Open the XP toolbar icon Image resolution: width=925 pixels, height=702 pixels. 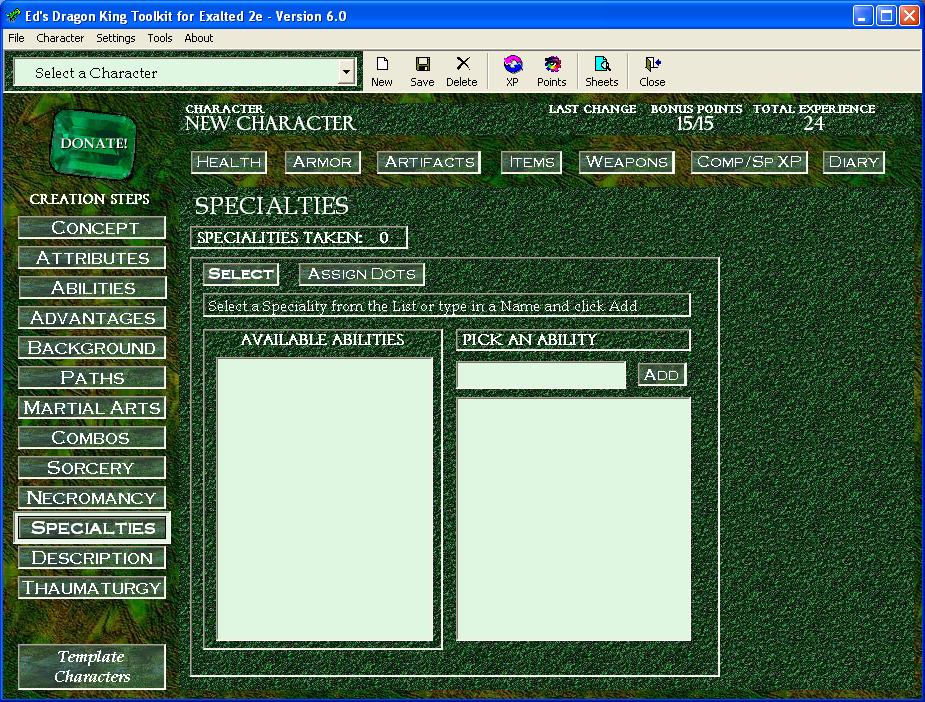512,71
